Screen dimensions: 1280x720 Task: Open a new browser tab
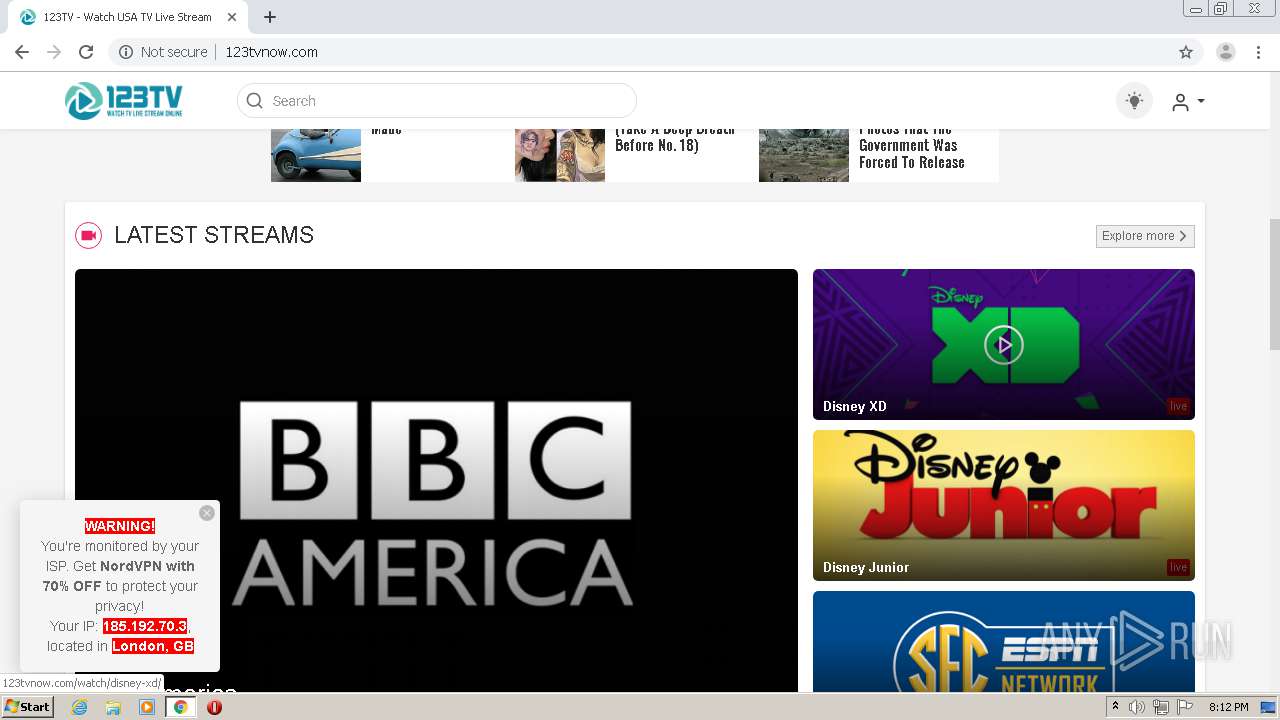point(270,17)
